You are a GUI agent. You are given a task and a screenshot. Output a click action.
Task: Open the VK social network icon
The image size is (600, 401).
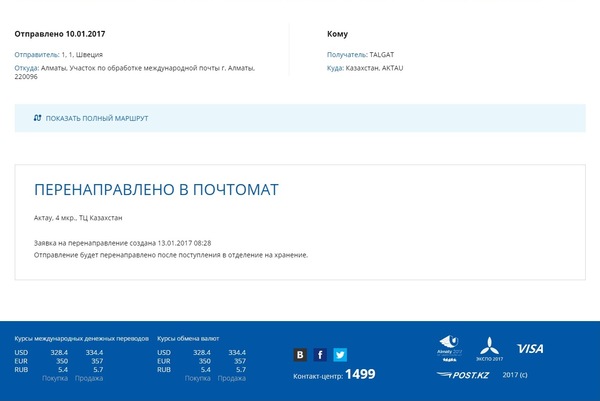tap(300, 354)
